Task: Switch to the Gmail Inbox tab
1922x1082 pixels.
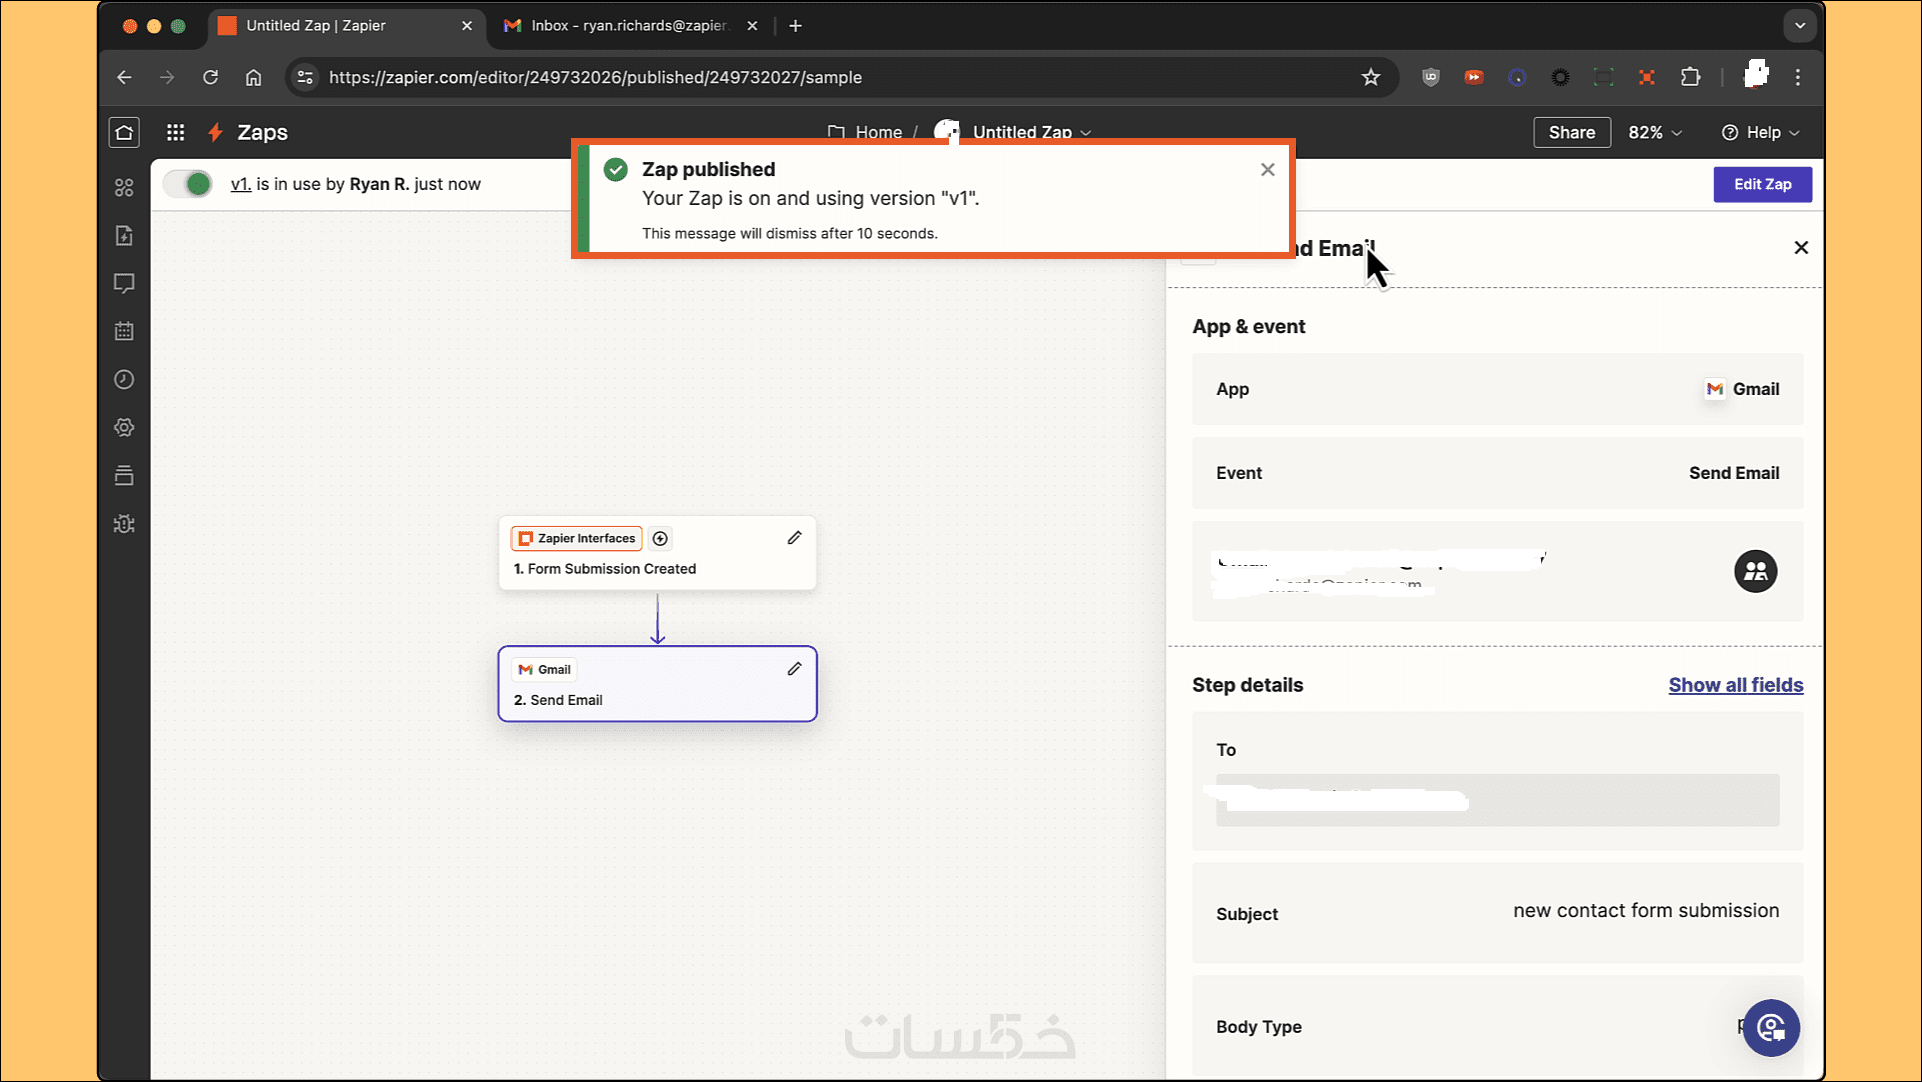Action: tap(628, 26)
